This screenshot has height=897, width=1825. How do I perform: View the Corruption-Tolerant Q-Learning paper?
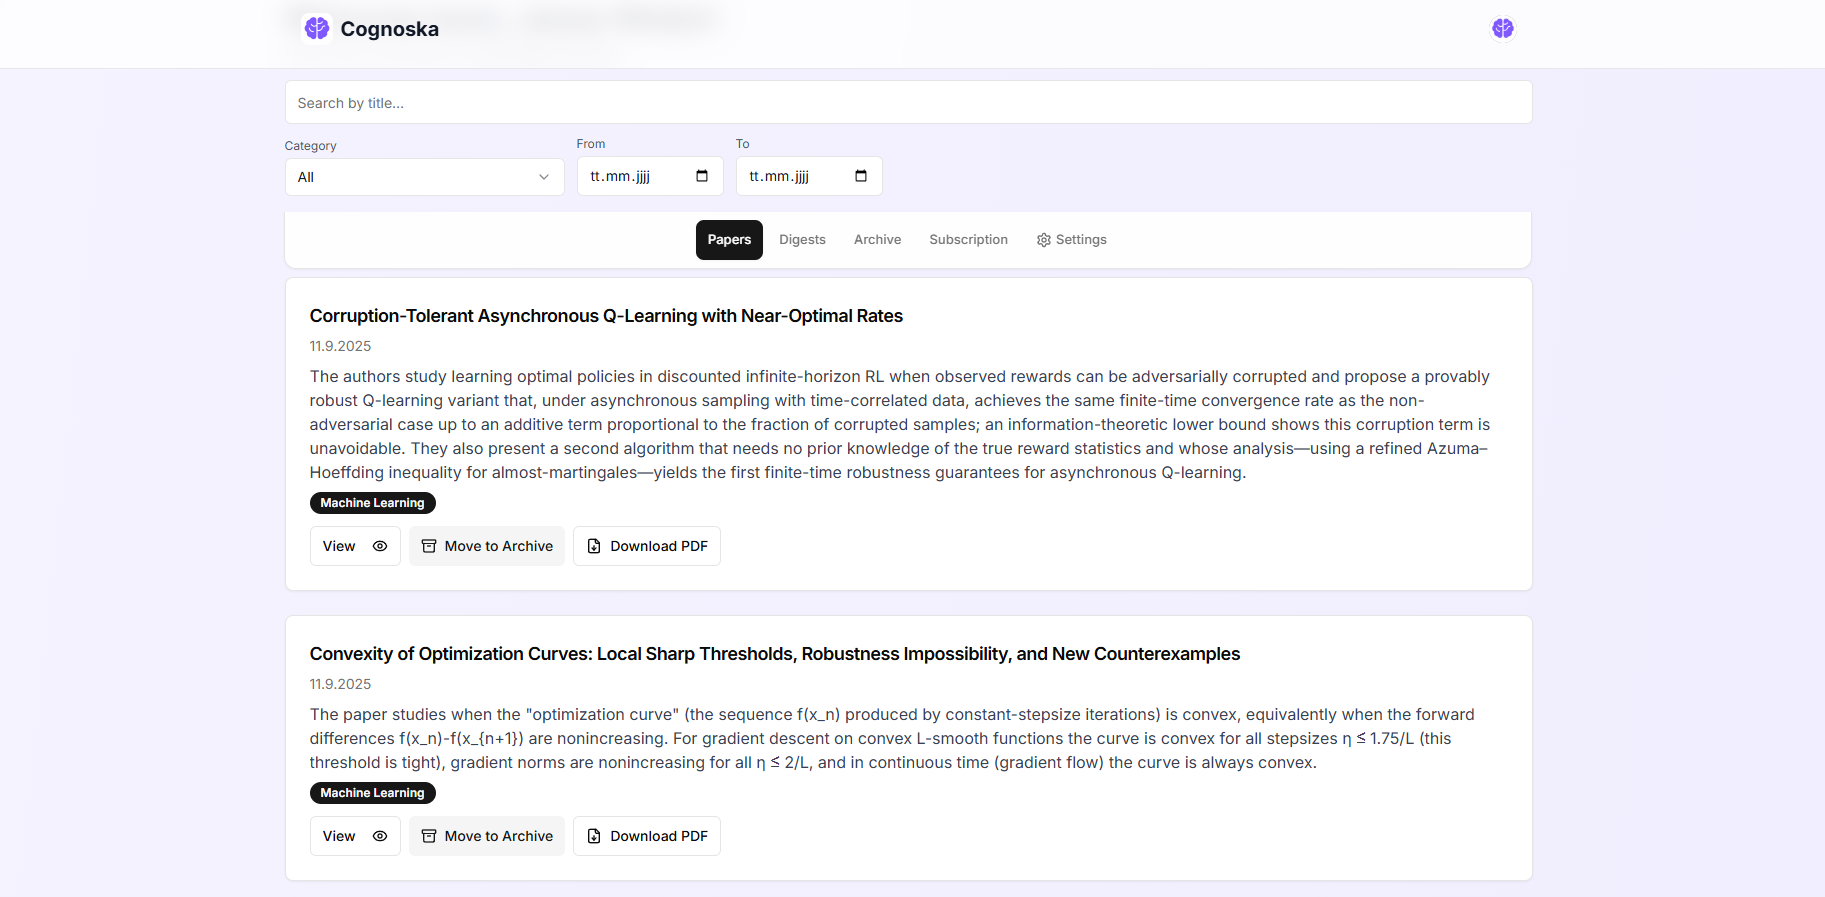pos(354,546)
